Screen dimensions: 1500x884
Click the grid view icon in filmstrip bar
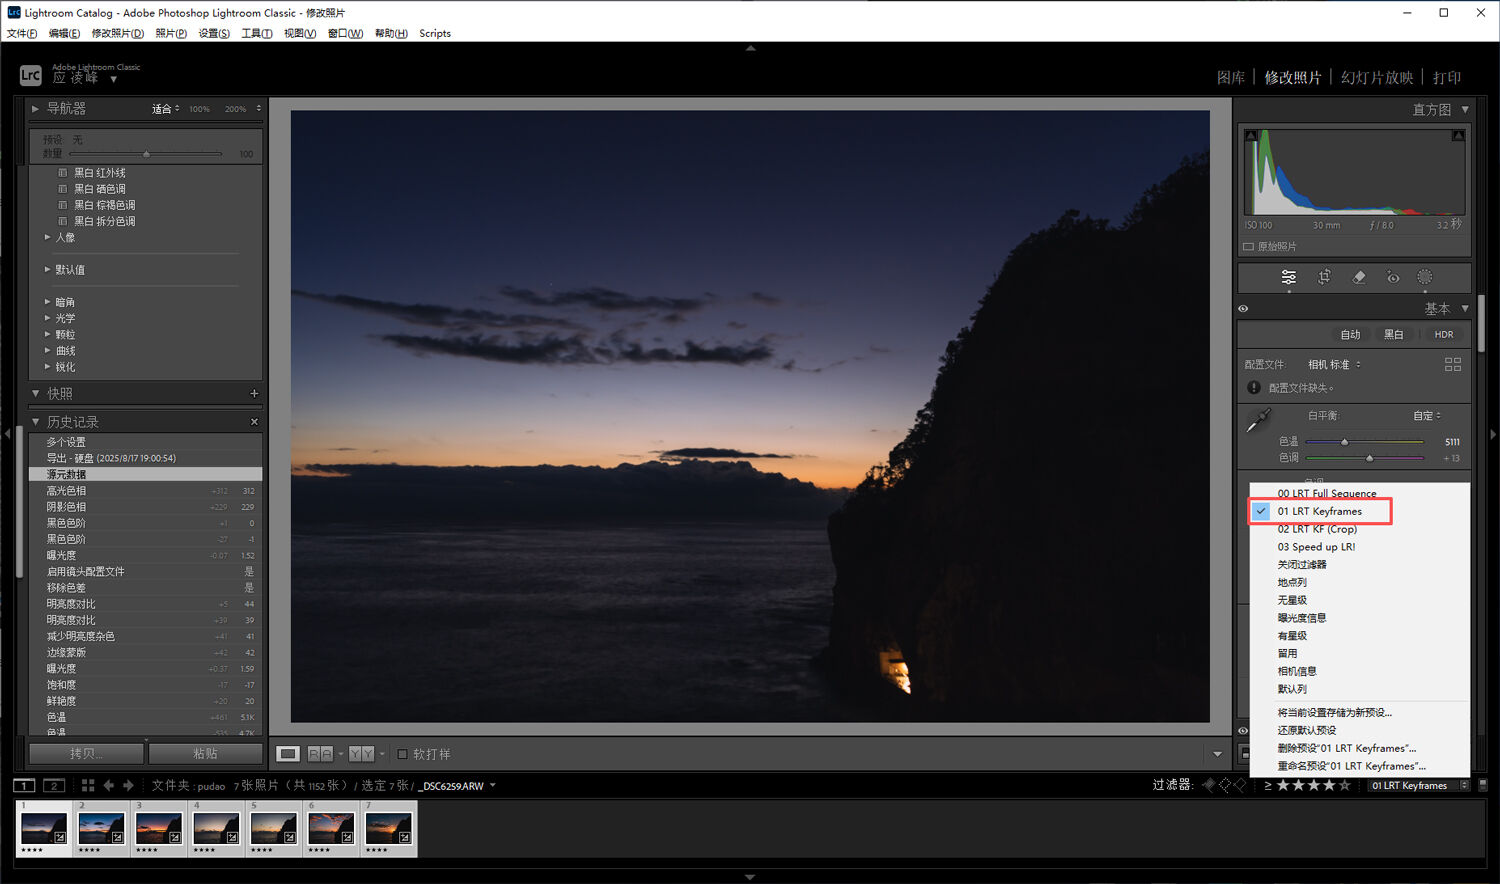88,786
